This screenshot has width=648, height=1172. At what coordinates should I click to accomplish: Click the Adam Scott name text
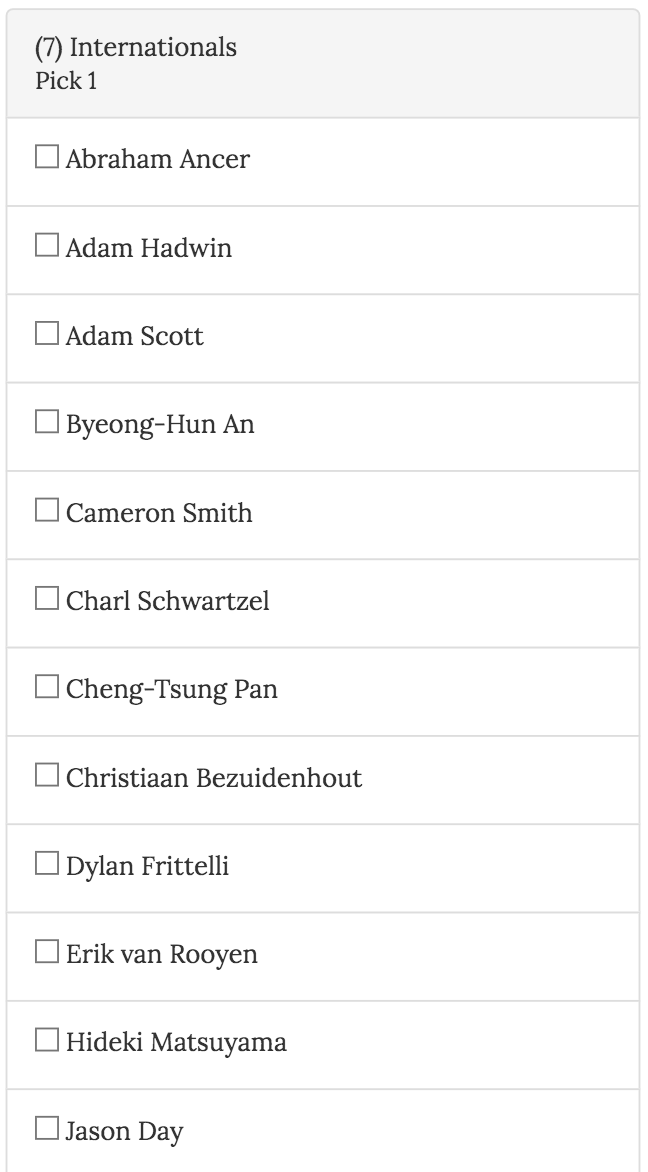click(134, 336)
